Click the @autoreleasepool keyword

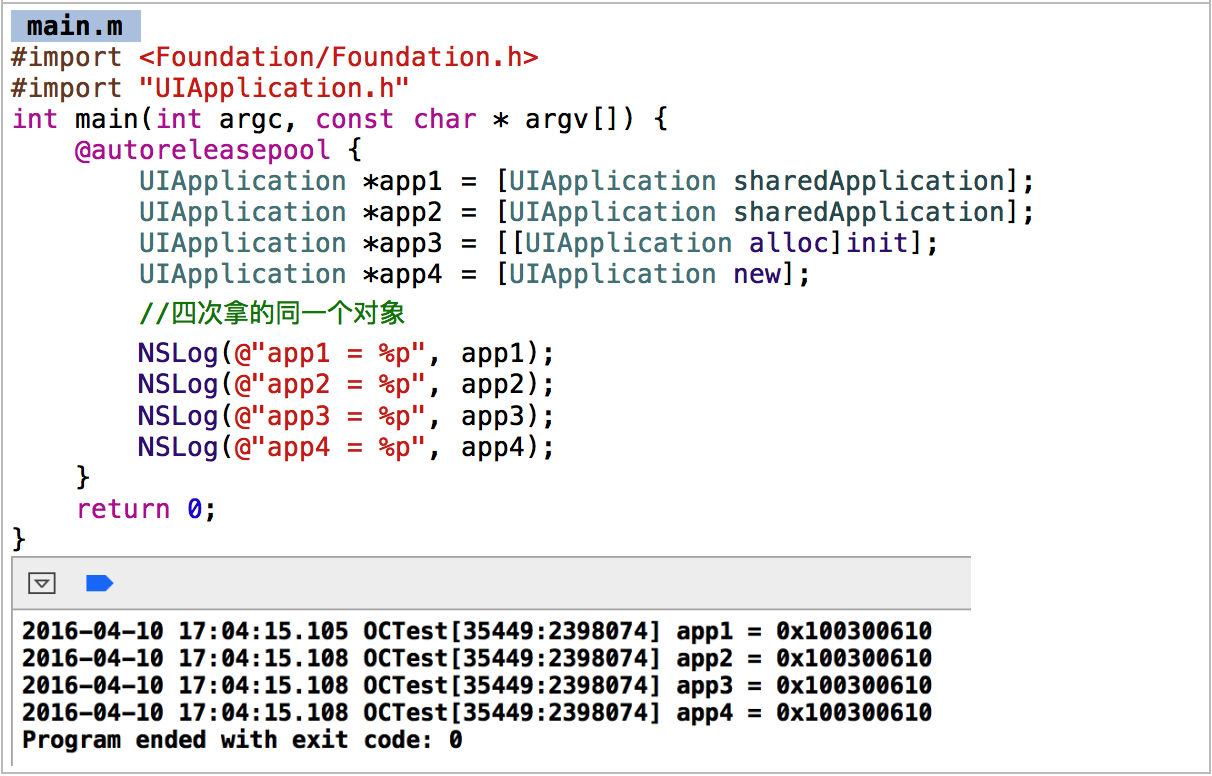[203, 150]
